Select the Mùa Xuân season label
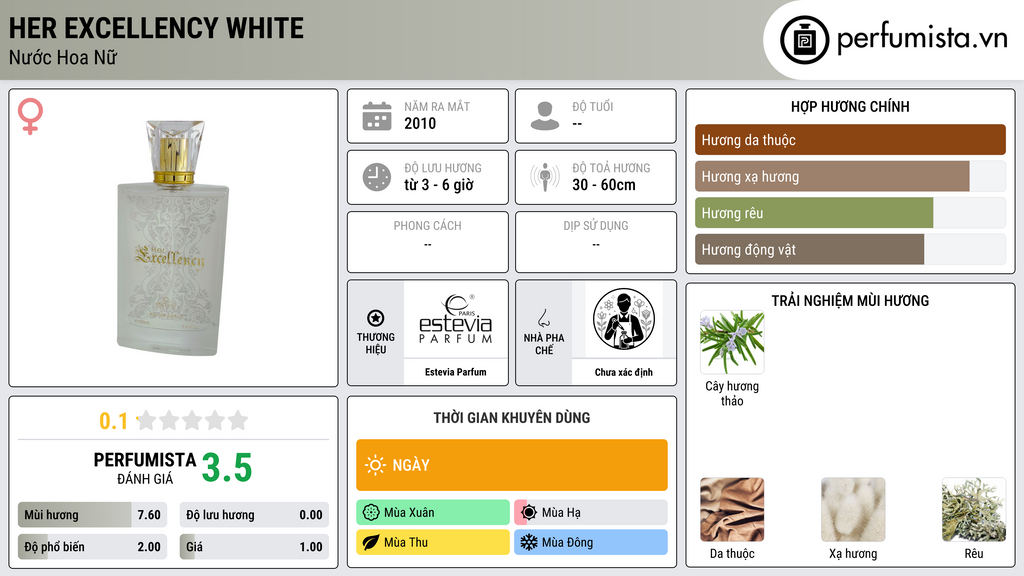This screenshot has width=1024, height=576. (x=409, y=513)
